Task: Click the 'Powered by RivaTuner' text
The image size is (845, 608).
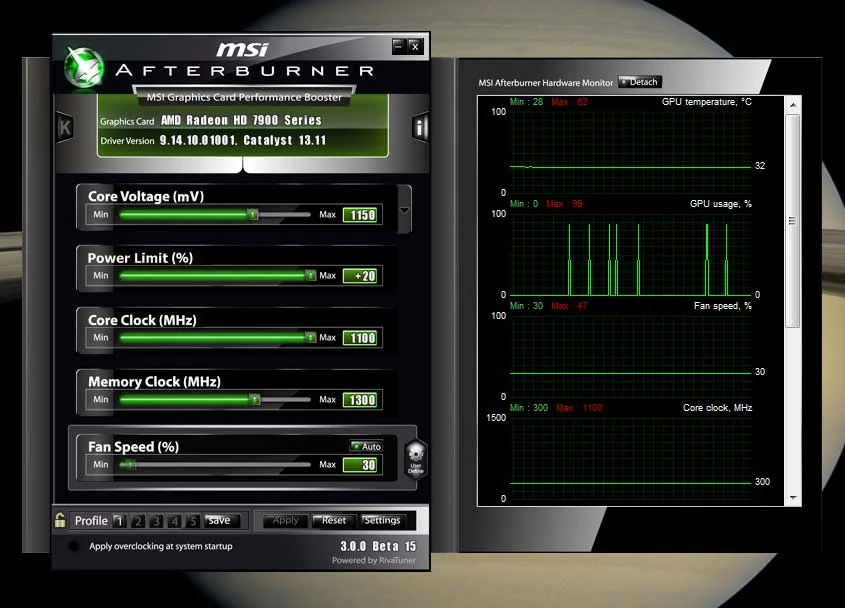Action: [x=374, y=561]
